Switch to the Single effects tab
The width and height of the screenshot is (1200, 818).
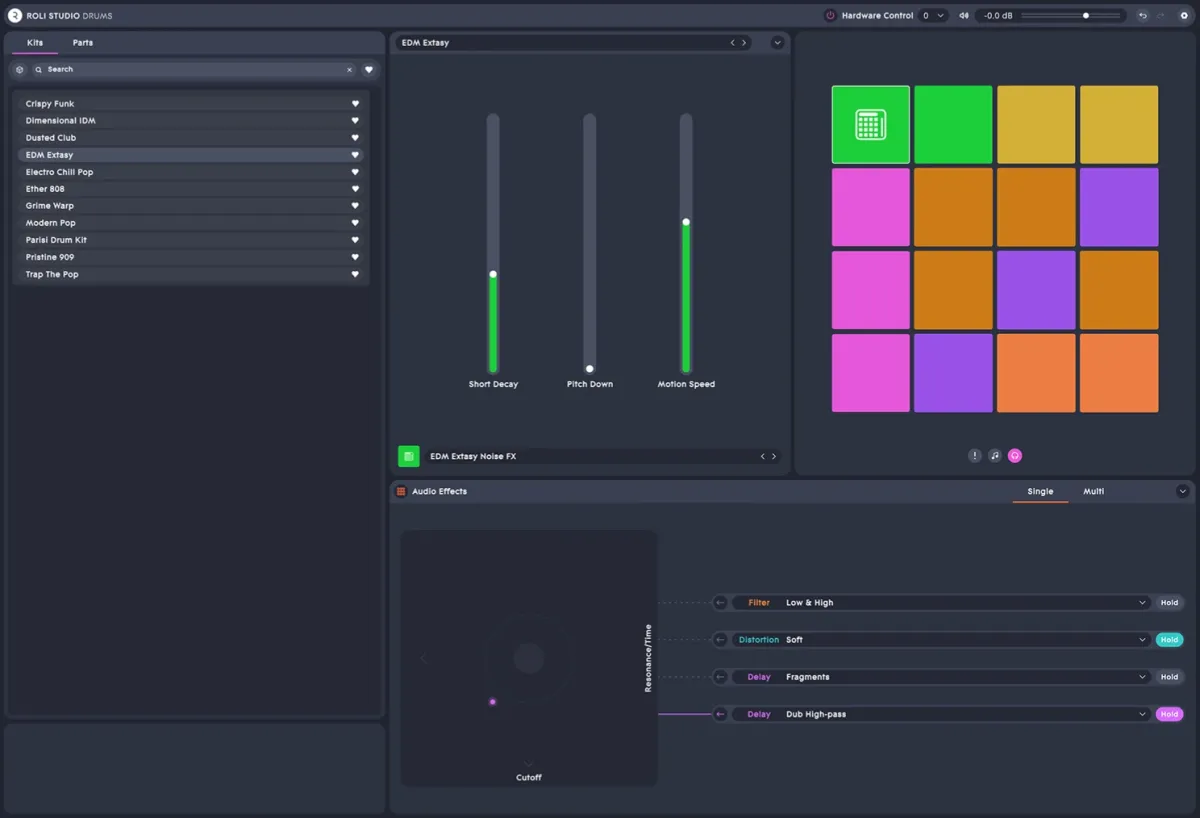coord(1040,491)
